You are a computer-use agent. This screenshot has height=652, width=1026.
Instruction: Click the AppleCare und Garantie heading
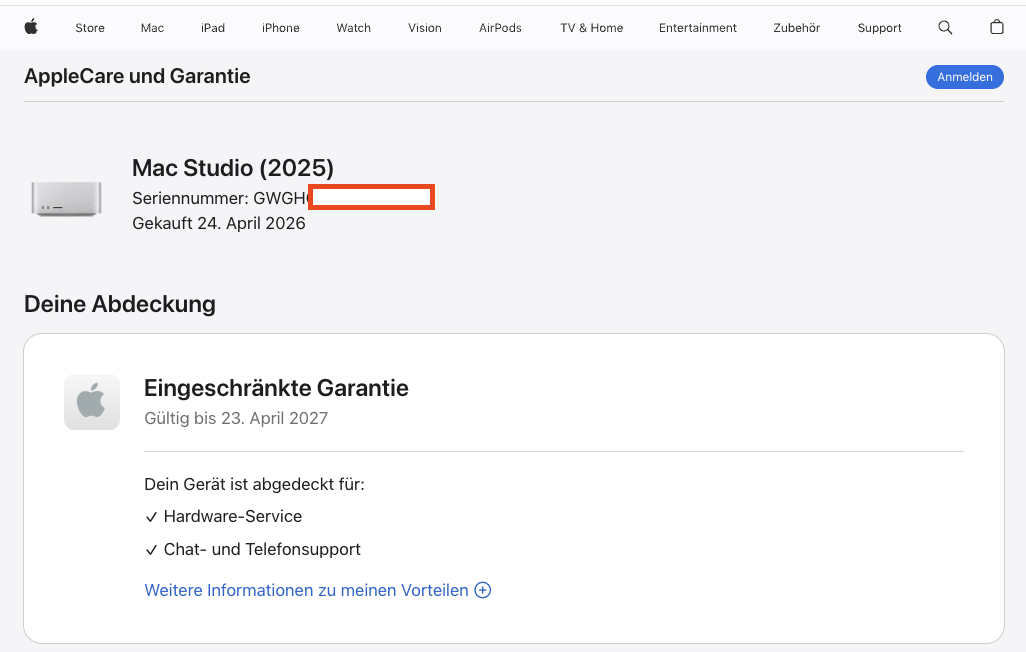tap(137, 76)
